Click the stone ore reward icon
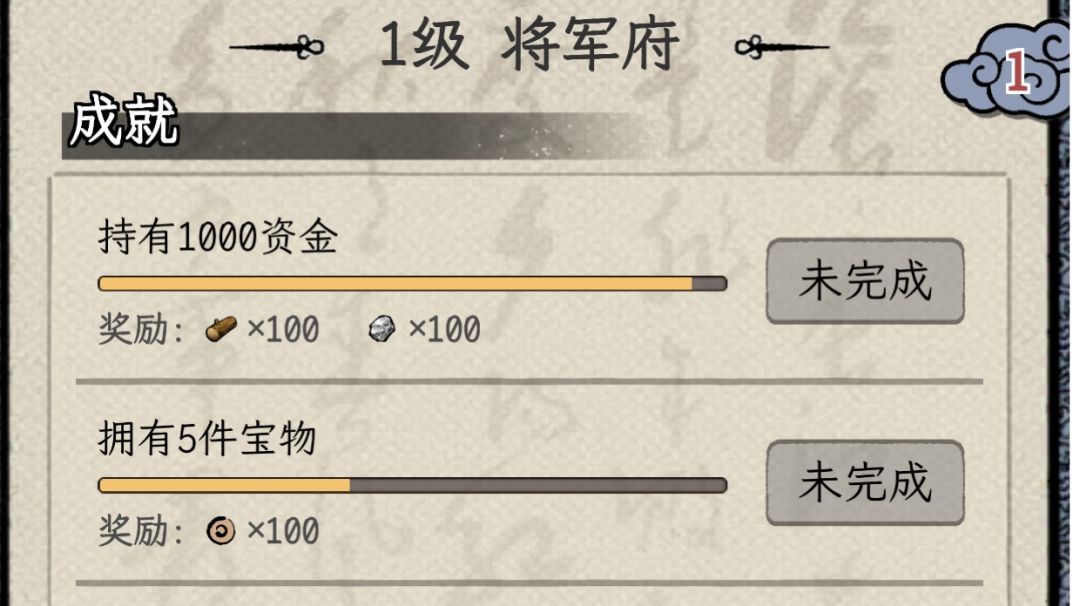 [x=383, y=328]
